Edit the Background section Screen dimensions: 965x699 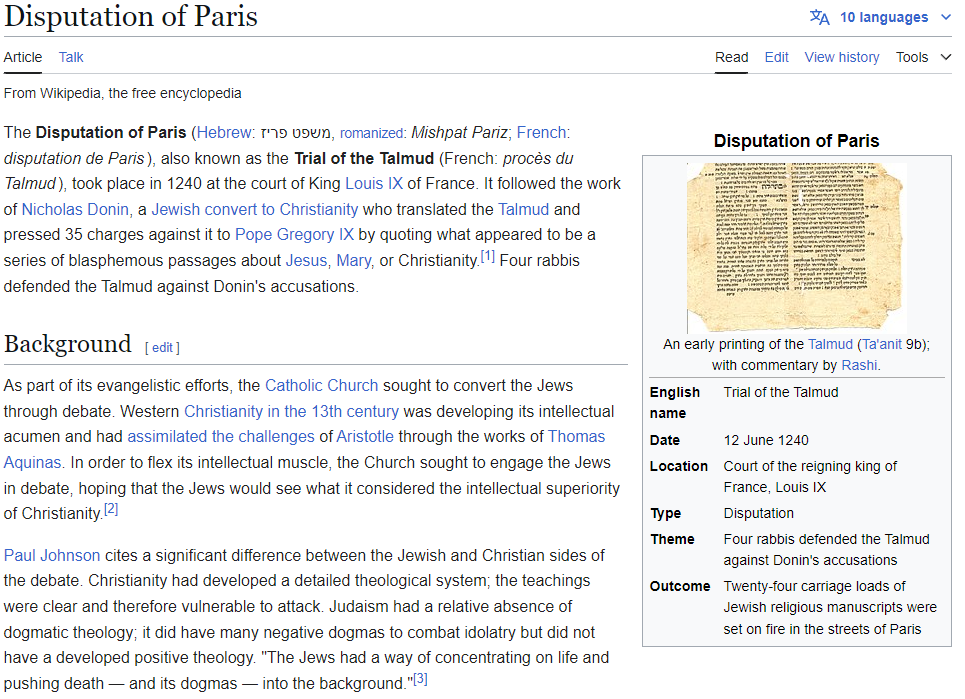point(162,348)
